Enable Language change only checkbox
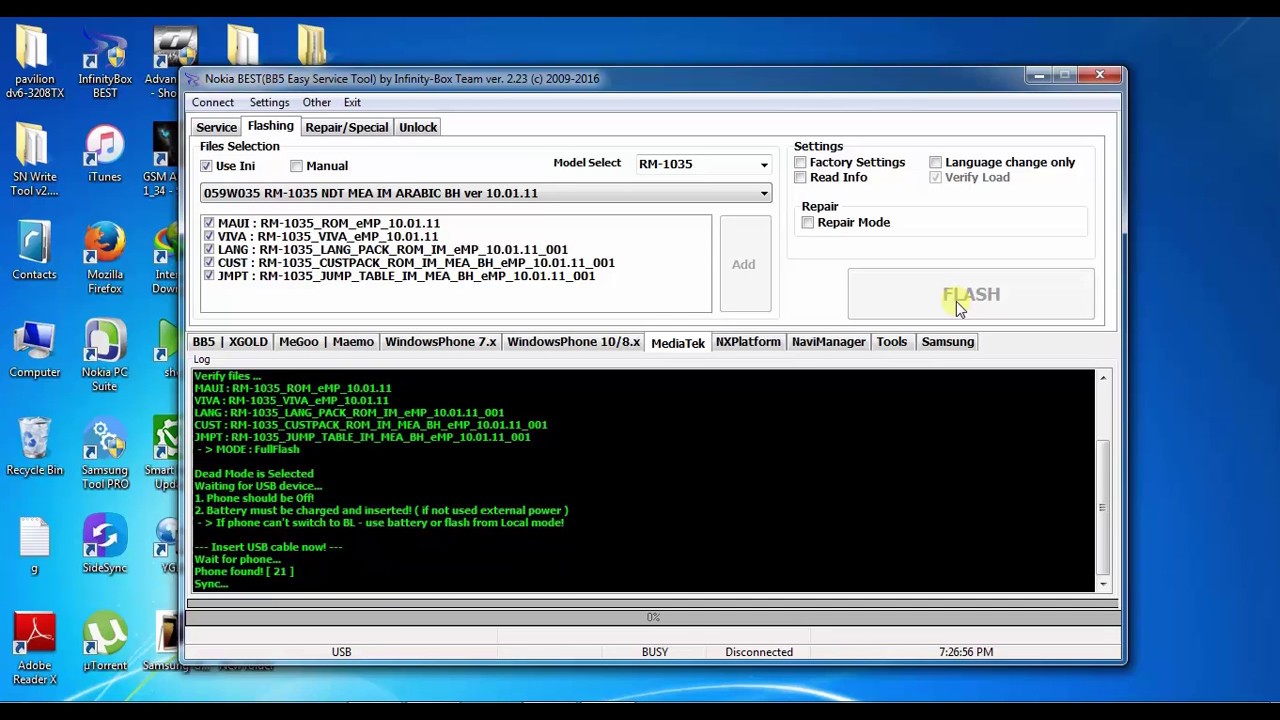The image size is (1280, 720). click(935, 162)
